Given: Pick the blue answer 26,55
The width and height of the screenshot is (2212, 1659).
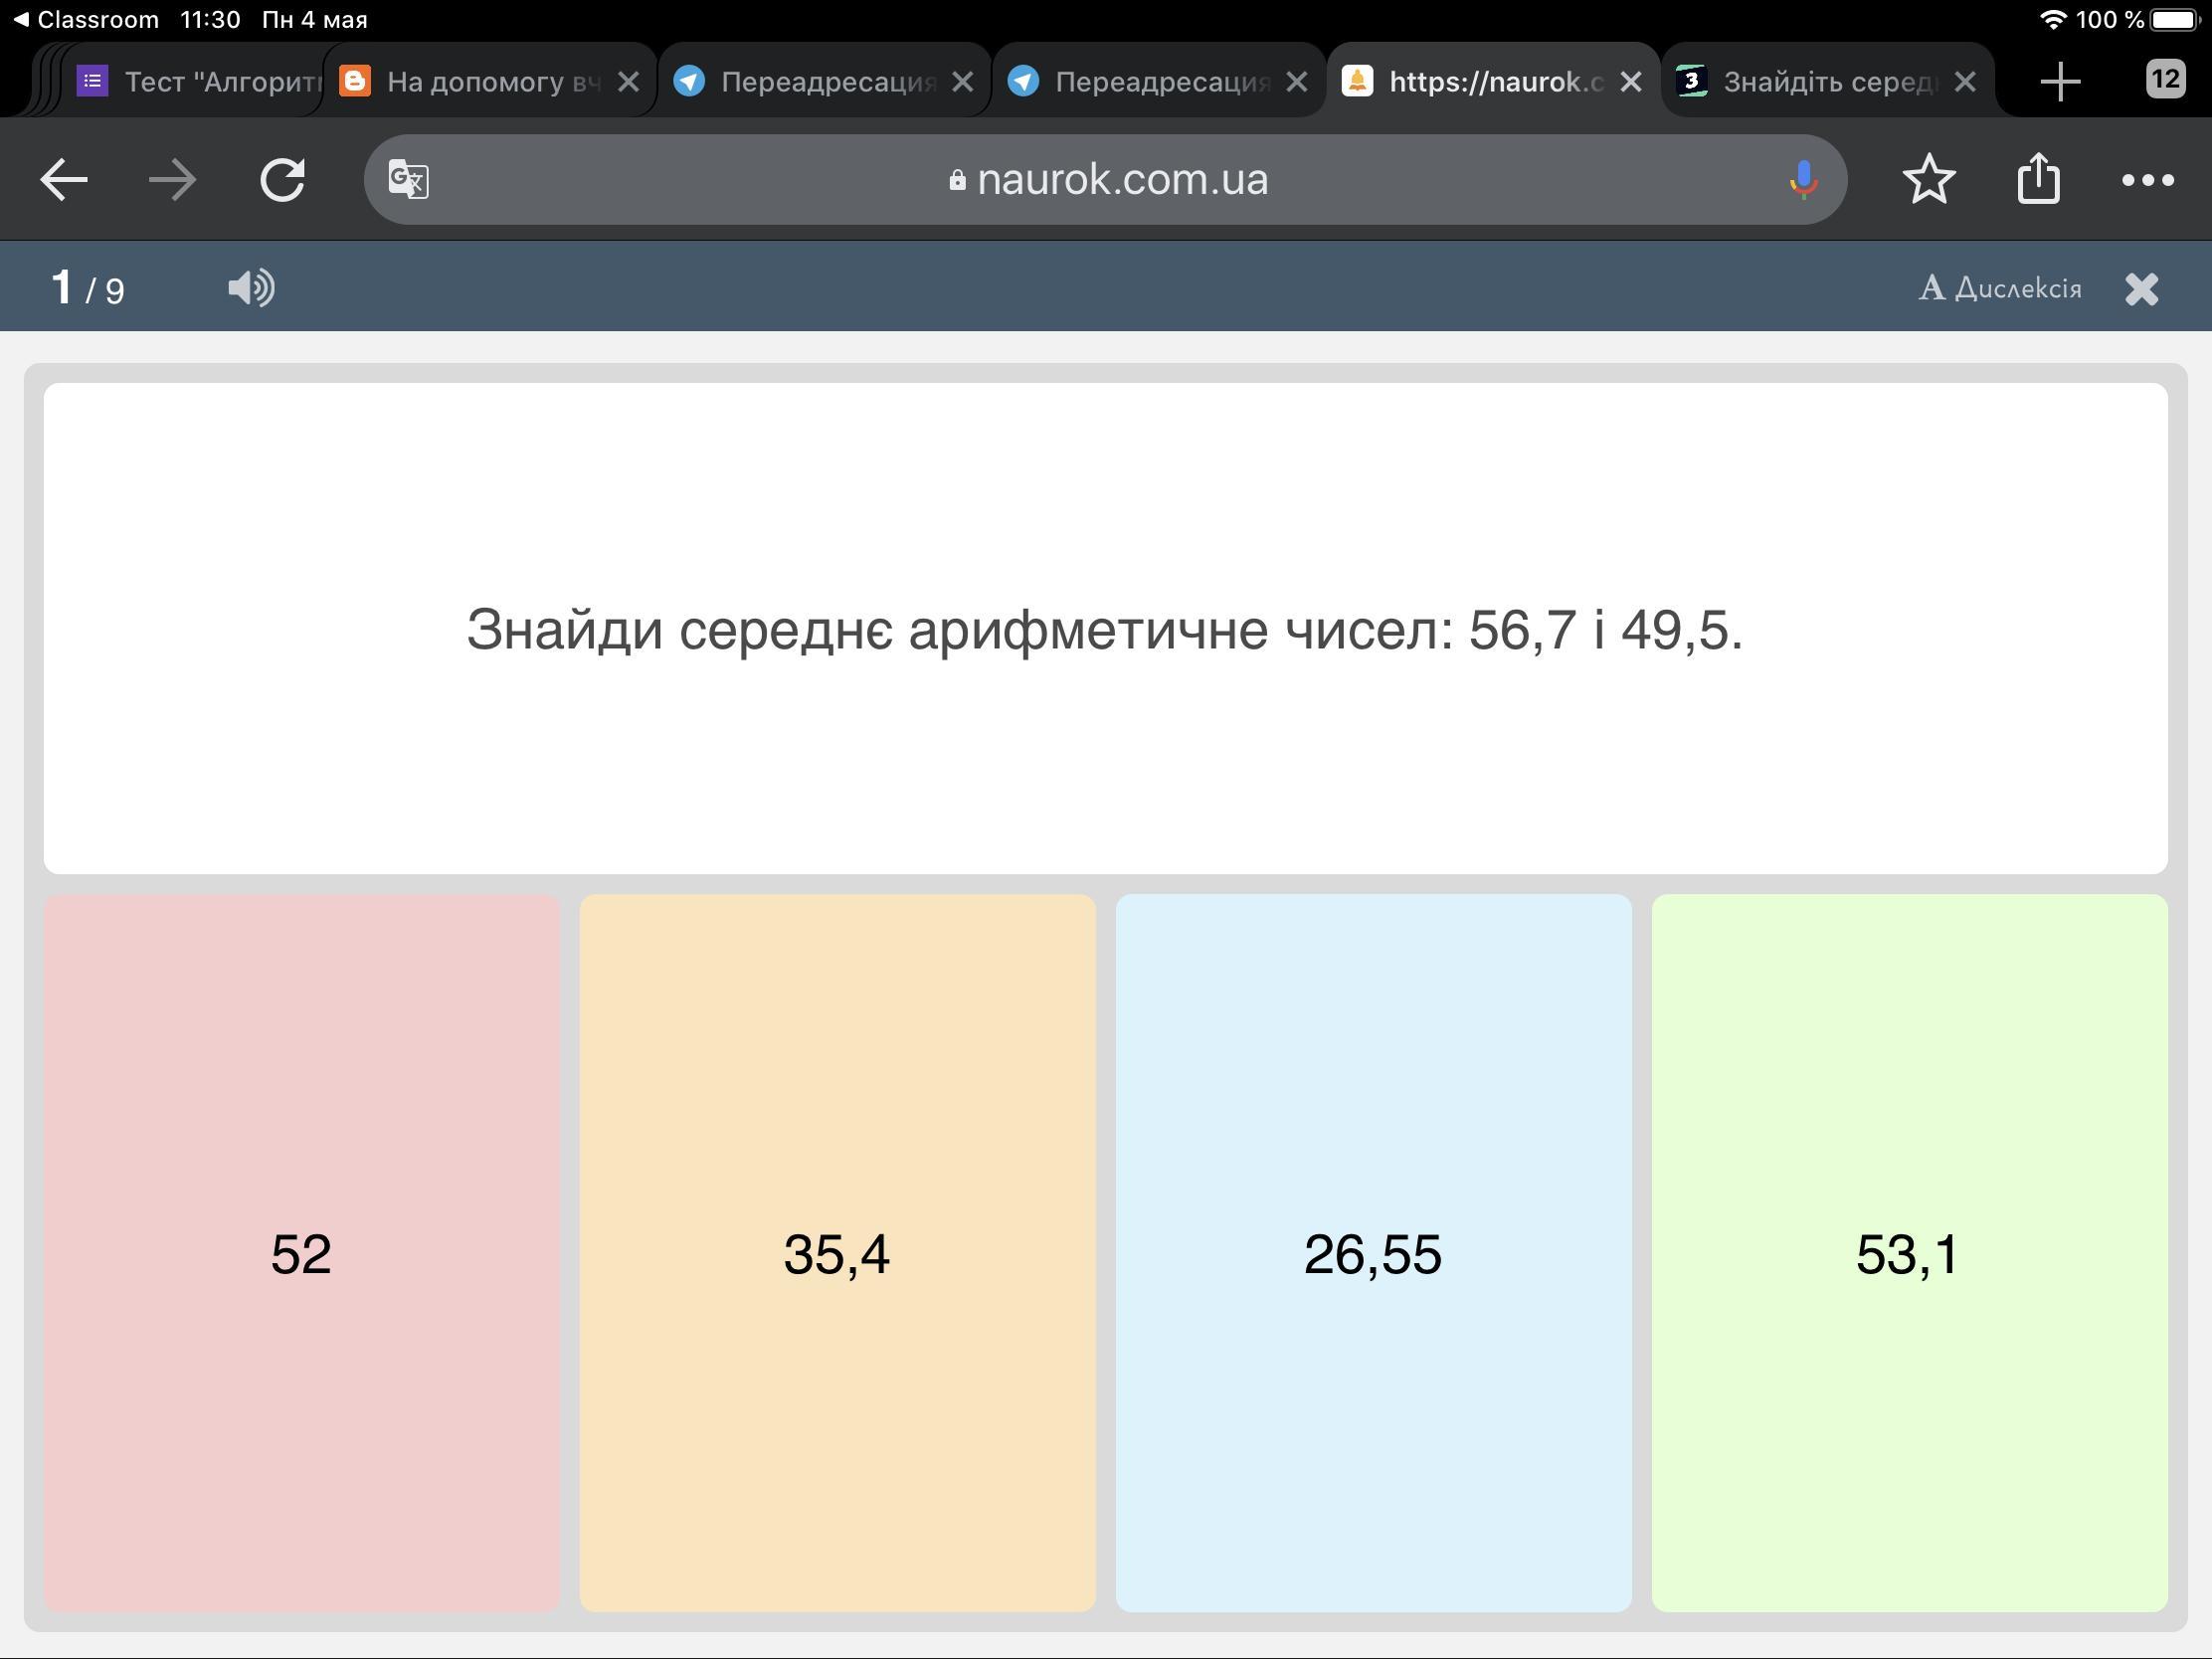Looking at the screenshot, I should 1372,1252.
